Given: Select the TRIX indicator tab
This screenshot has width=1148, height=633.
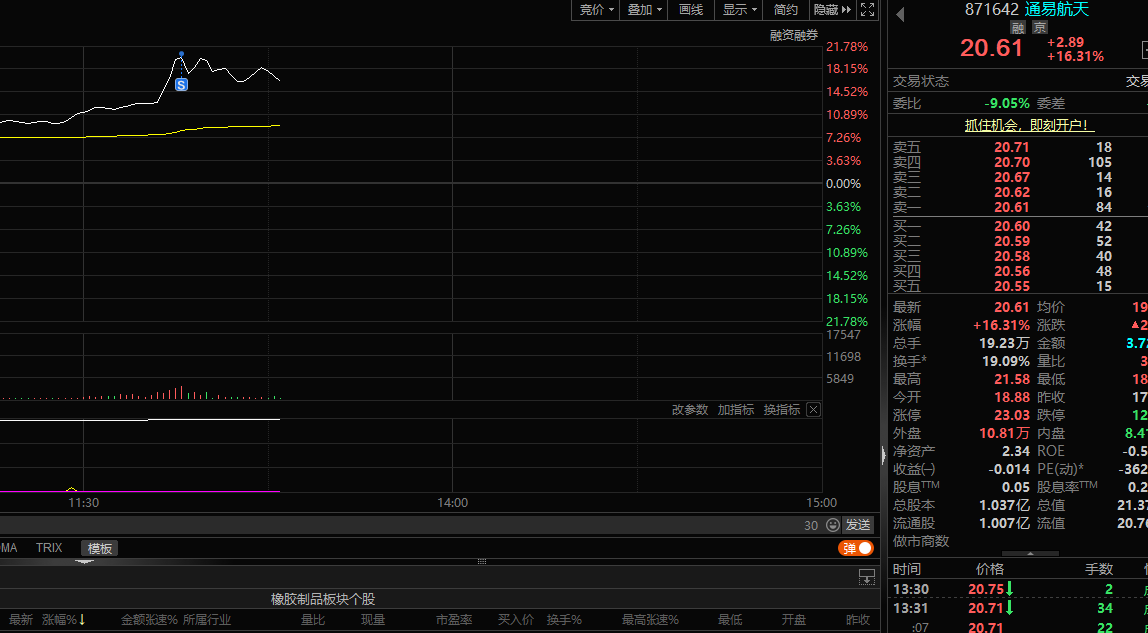Looking at the screenshot, I should pos(49,547).
